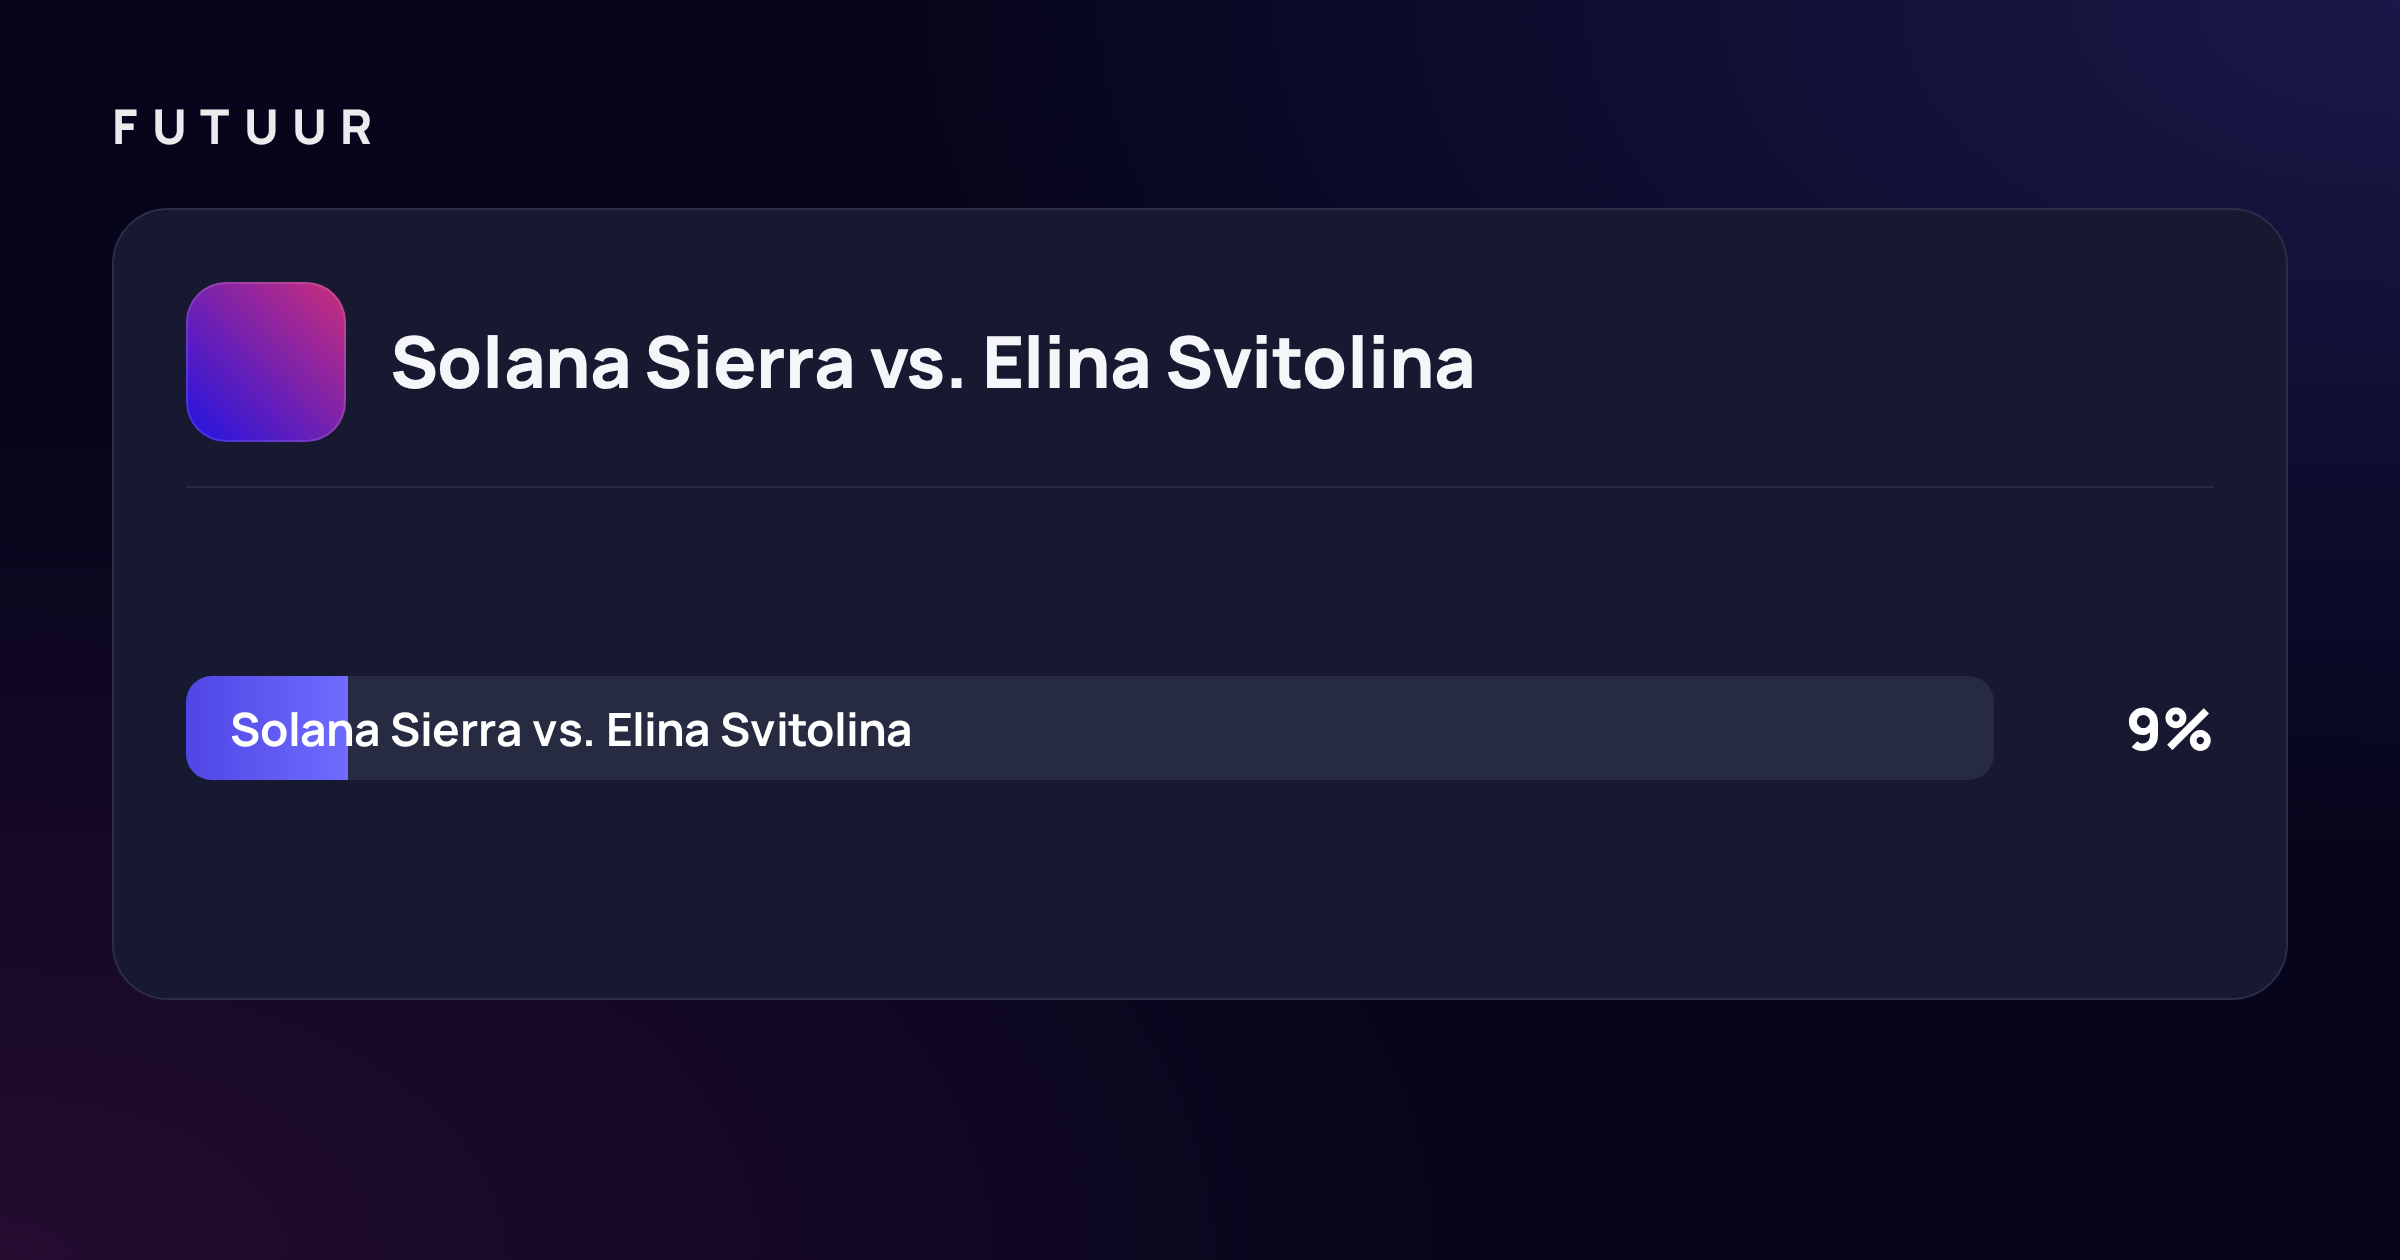Click the dark background below the card
This screenshot has height=1260, width=2400.
[1200, 1130]
